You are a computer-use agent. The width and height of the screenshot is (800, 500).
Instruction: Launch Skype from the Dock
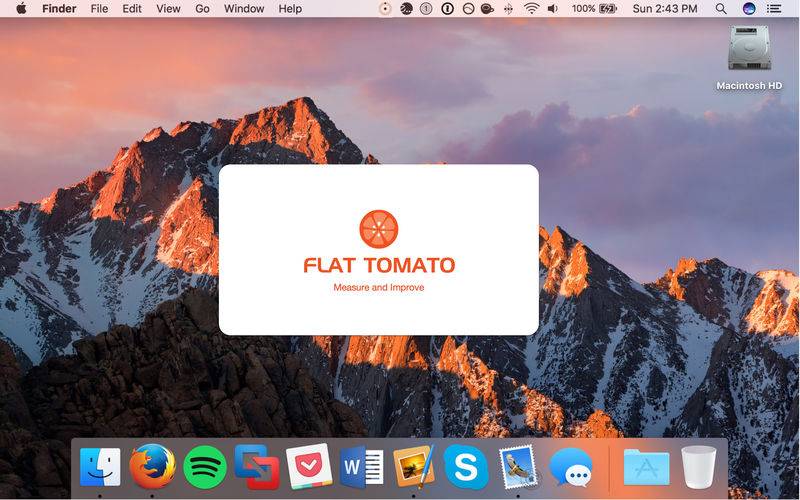coord(466,466)
